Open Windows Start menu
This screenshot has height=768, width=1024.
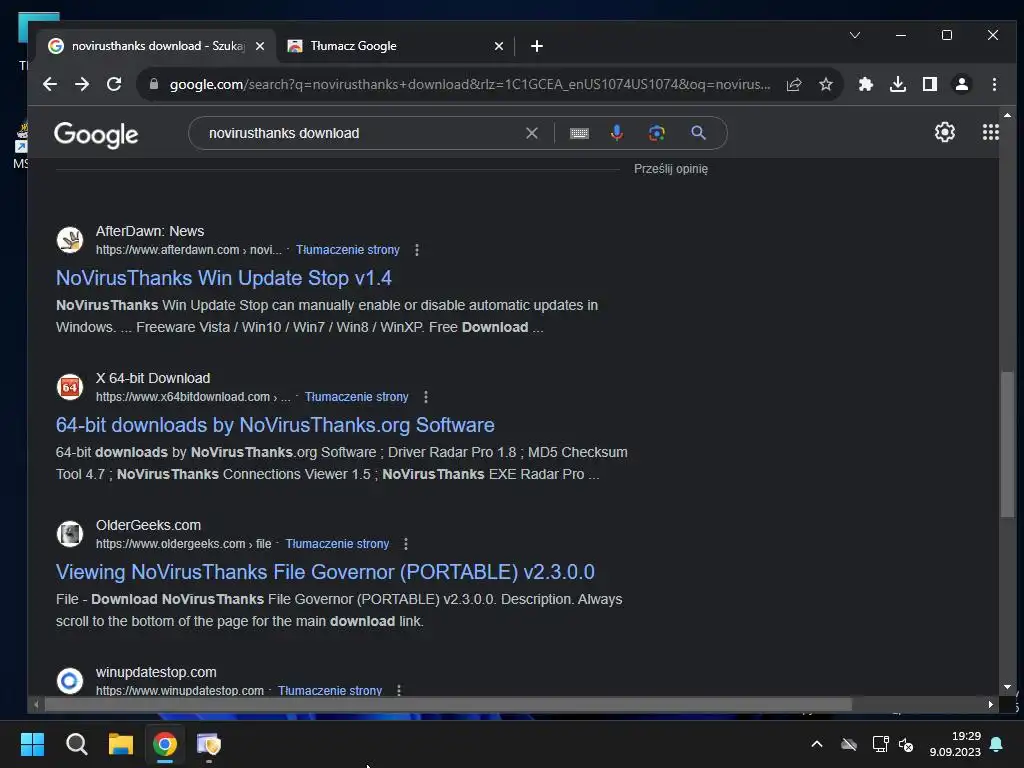coord(32,744)
